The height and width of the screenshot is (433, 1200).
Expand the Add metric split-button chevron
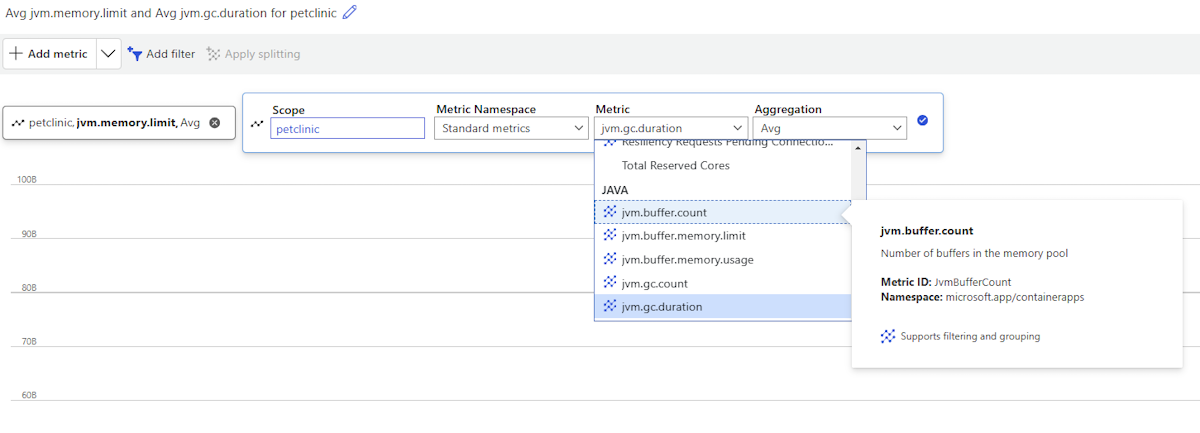tap(109, 54)
